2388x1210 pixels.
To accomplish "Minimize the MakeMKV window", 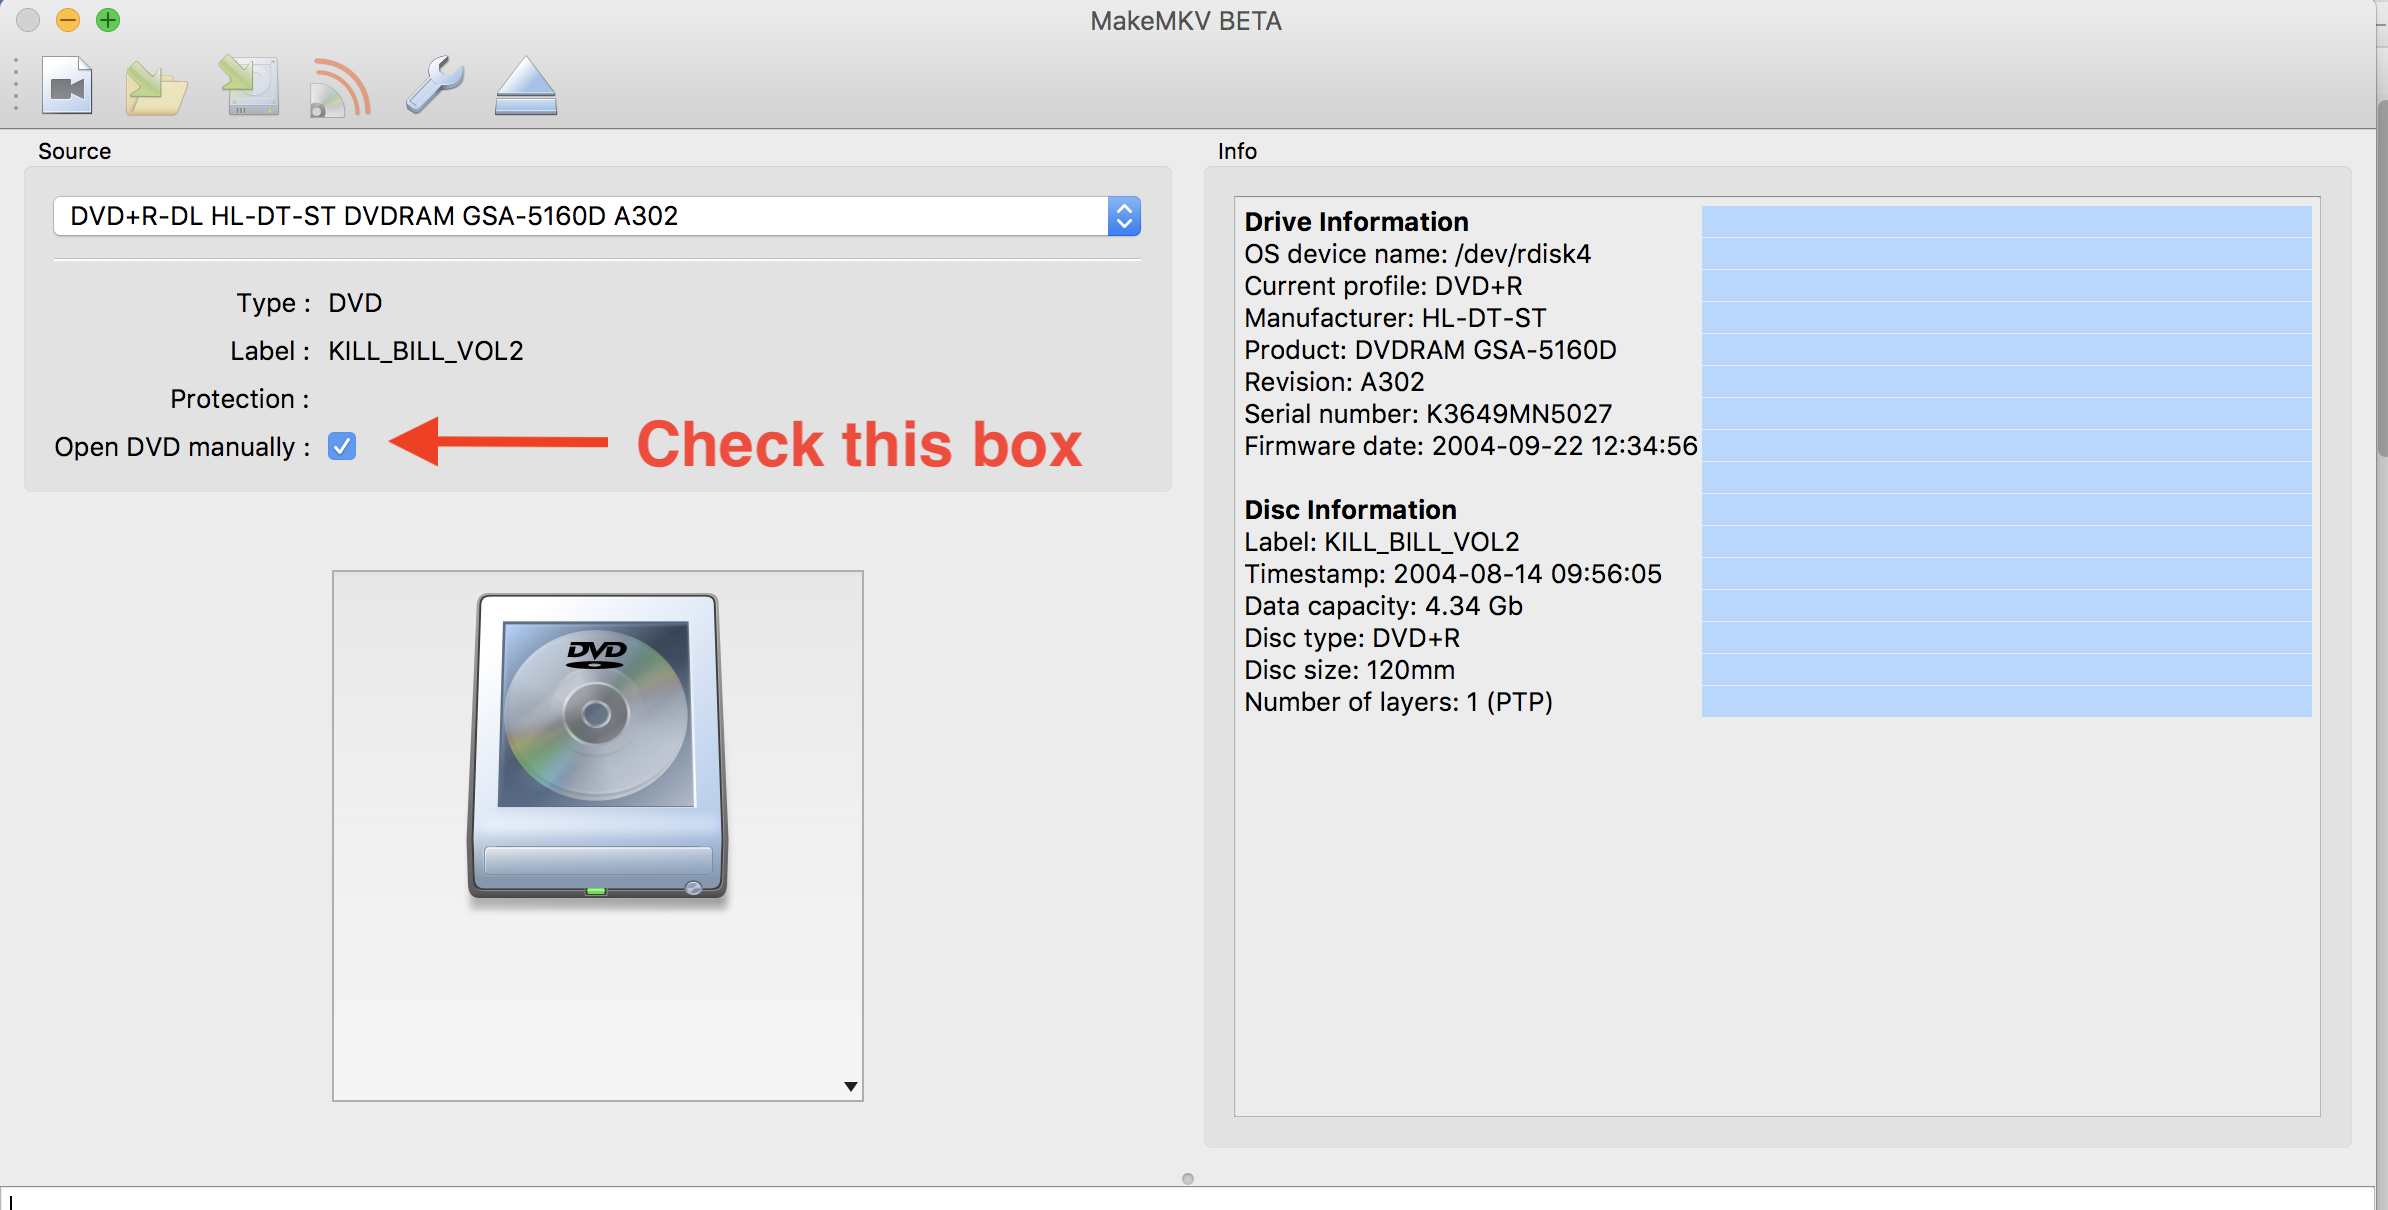I will pos(68,20).
